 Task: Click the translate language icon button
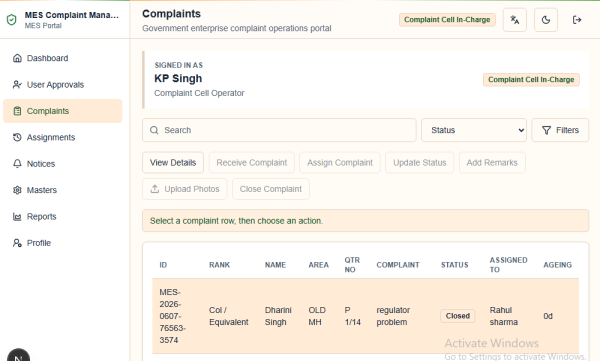pyautogui.click(x=515, y=20)
